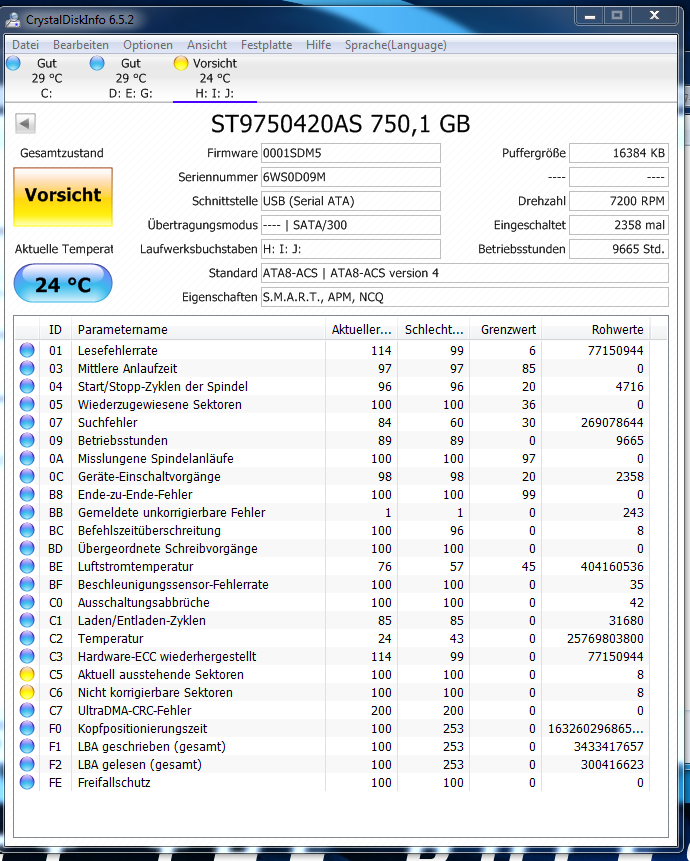The image size is (690, 861).
Task: Click status orb of Ende-zu-Ende-Fehler row
Action: point(27,494)
